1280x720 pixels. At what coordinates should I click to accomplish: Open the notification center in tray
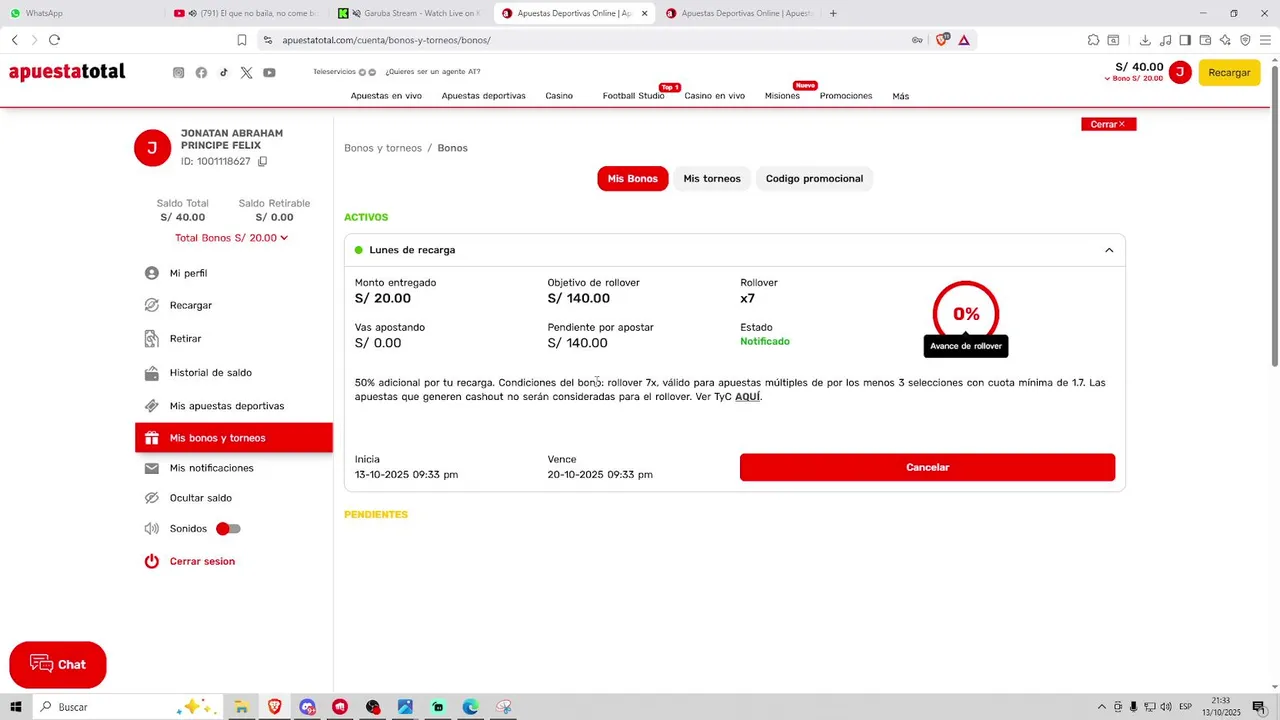tap(1259, 707)
